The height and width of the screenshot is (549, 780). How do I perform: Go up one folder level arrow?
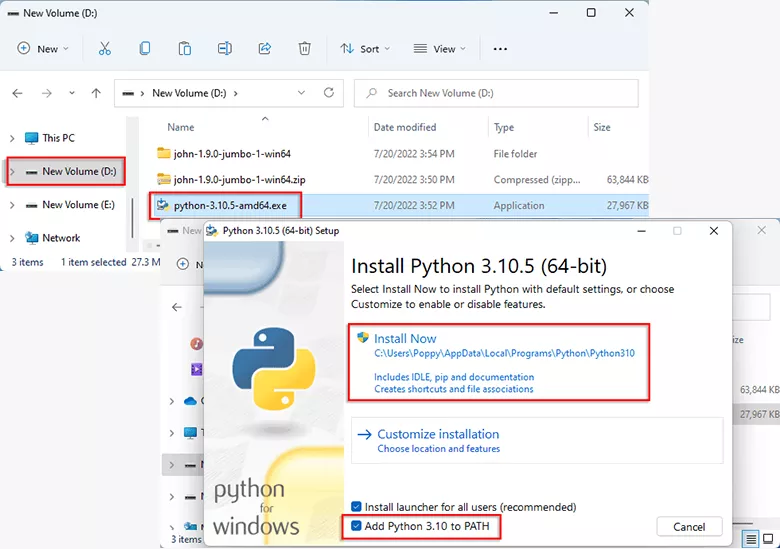pyautogui.click(x=96, y=93)
